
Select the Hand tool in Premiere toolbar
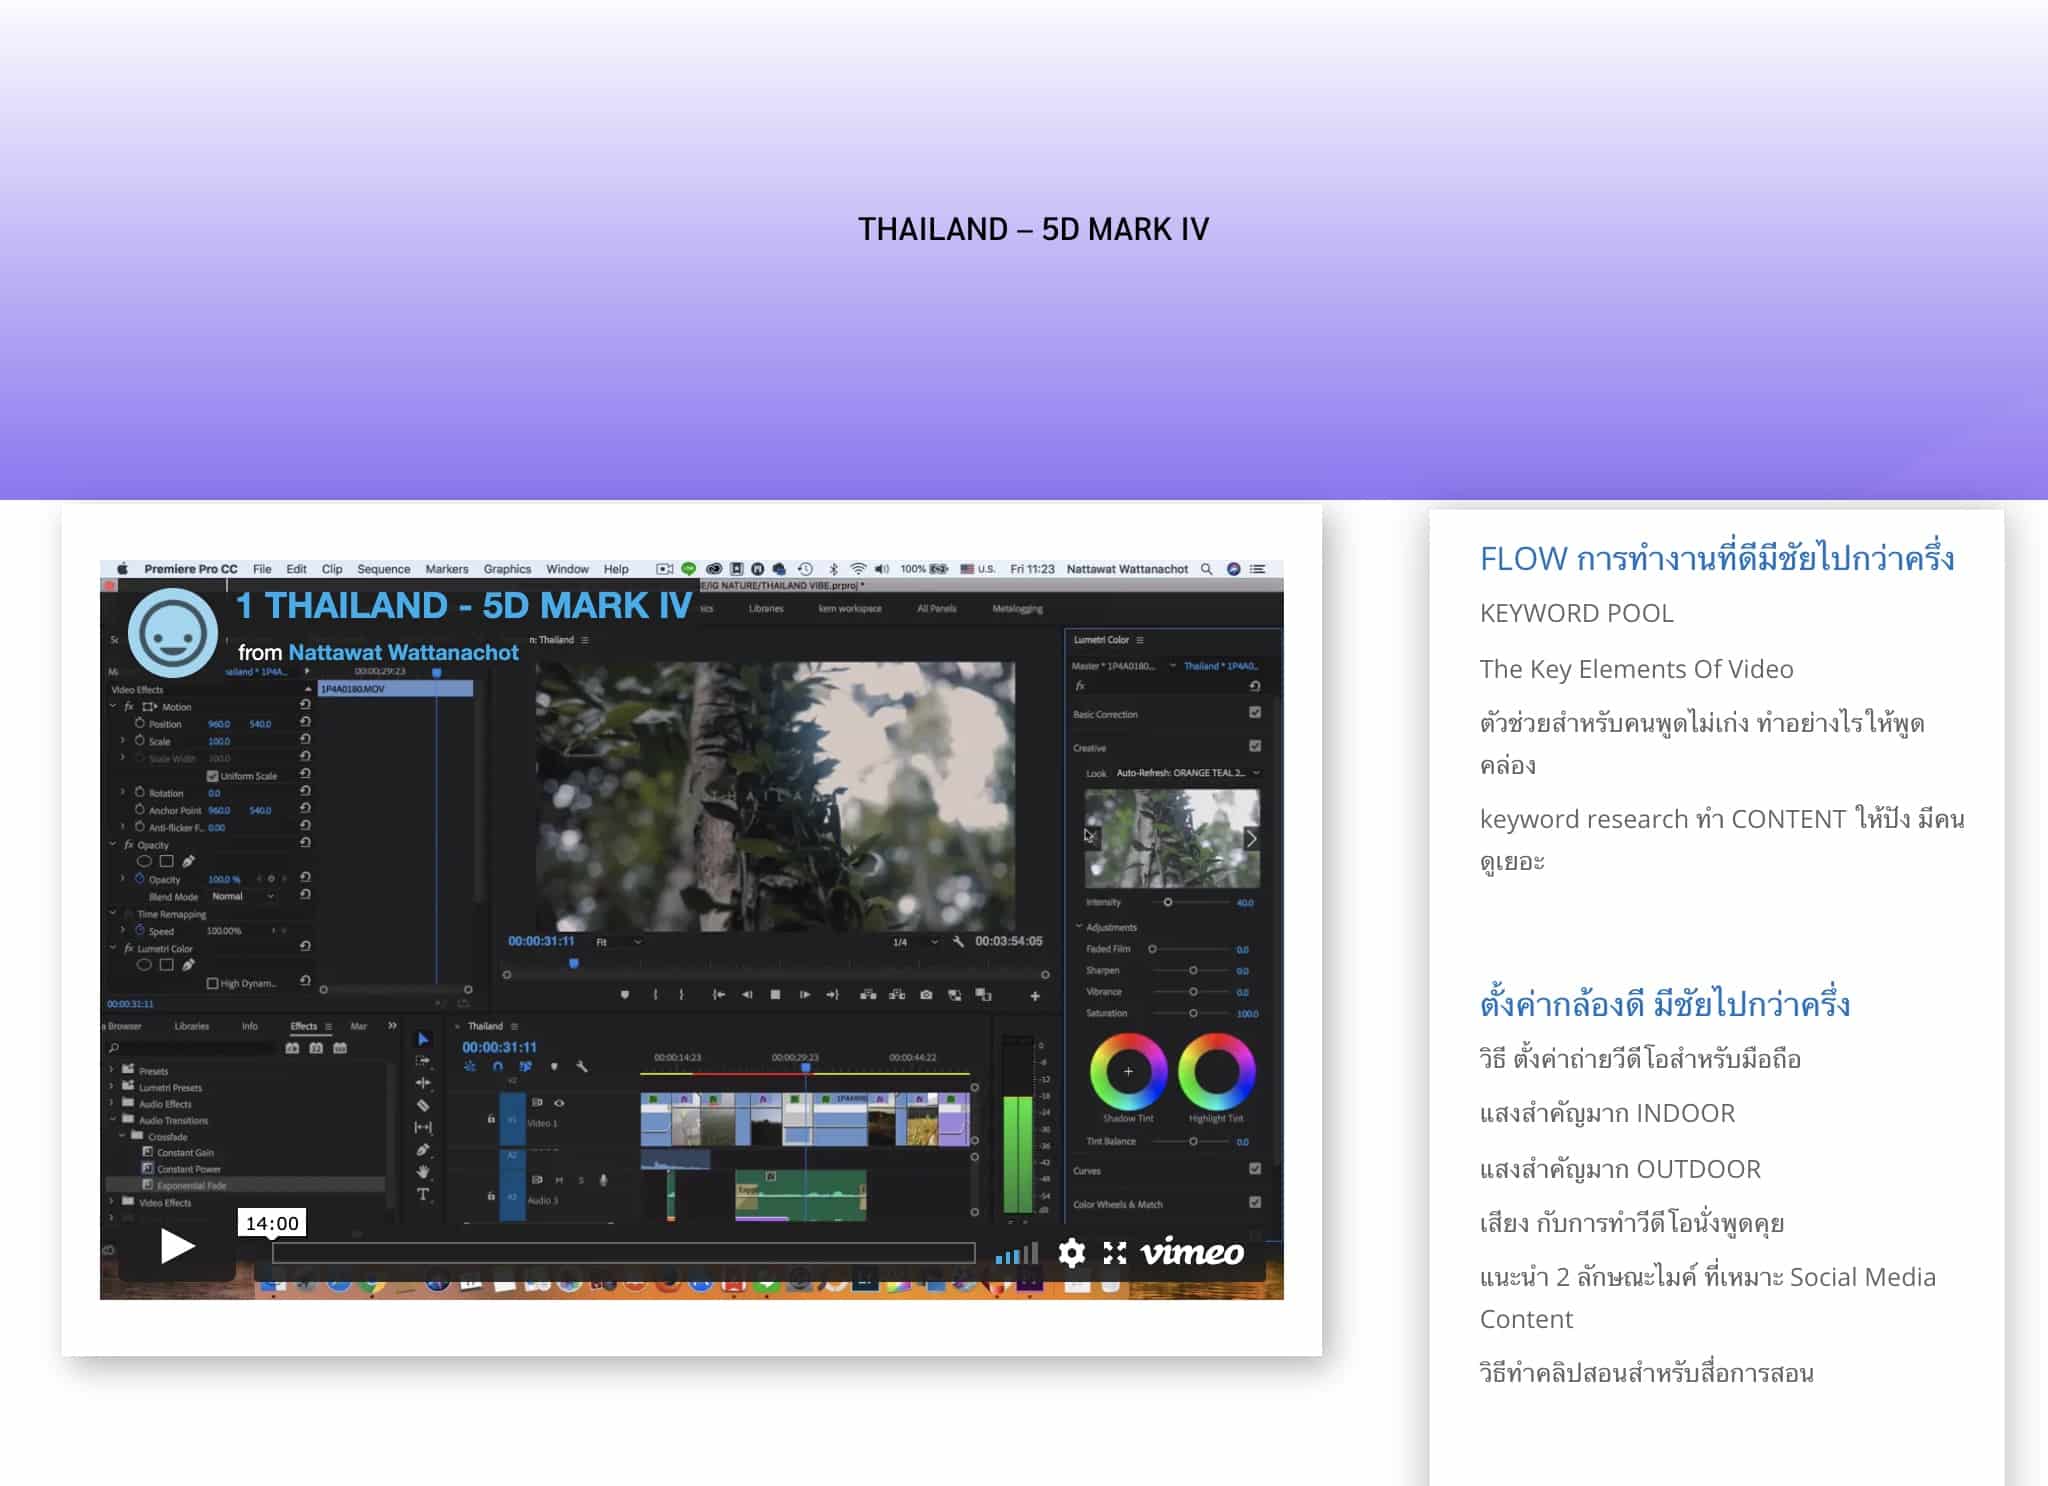tap(423, 1172)
